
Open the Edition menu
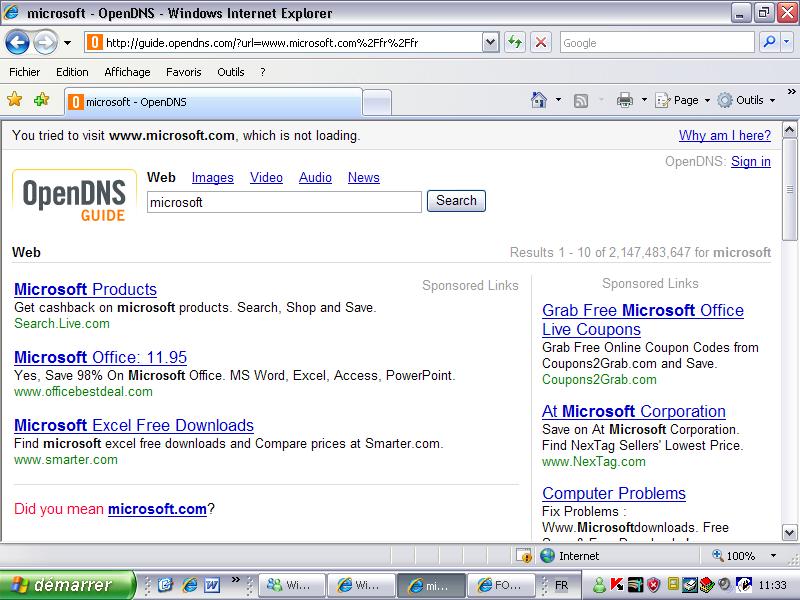pos(72,72)
